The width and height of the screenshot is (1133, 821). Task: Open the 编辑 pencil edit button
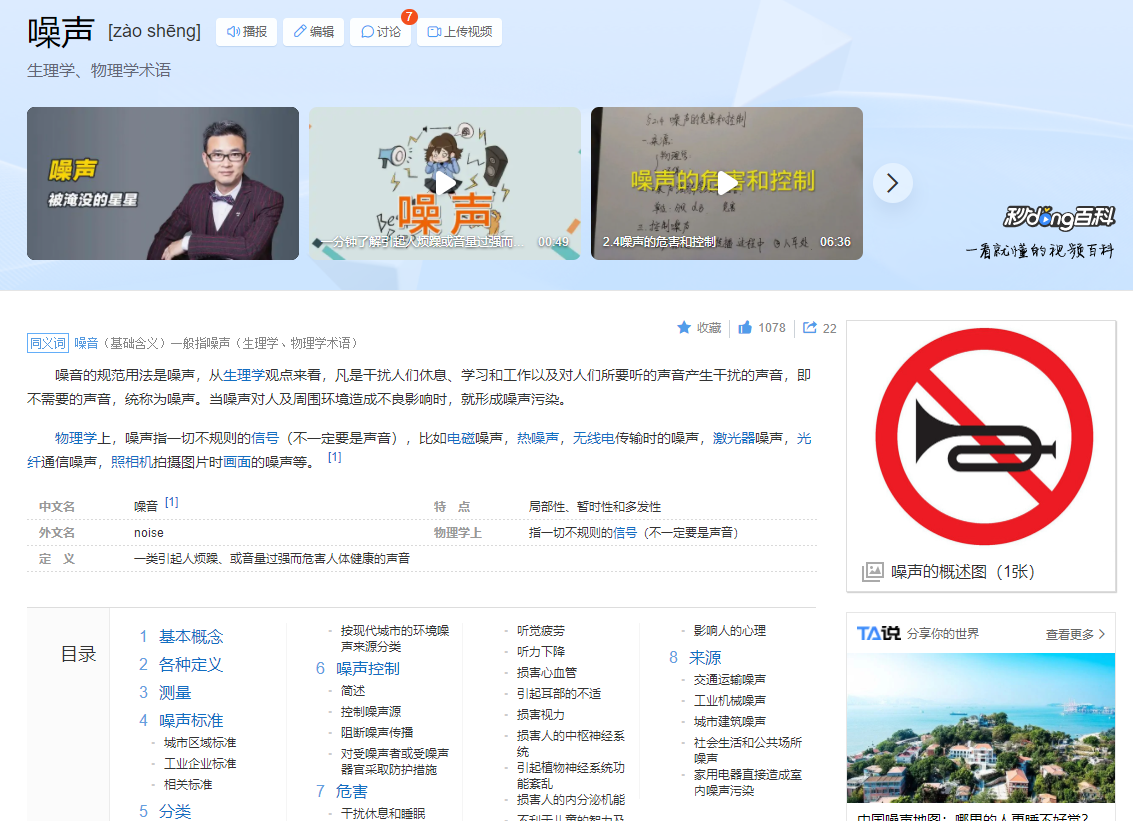[314, 32]
